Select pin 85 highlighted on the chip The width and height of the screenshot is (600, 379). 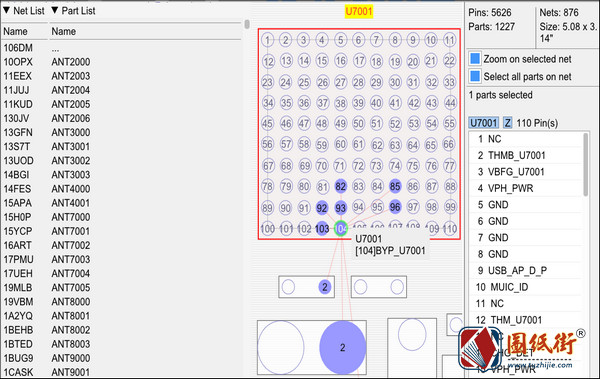(x=395, y=186)
